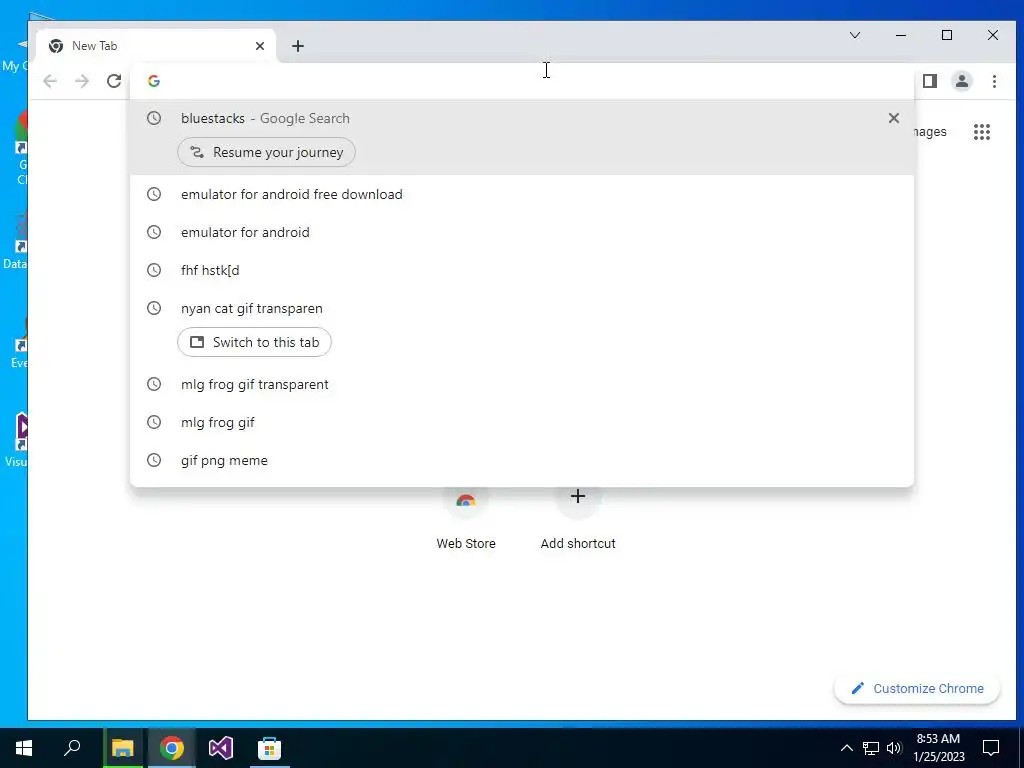Image resolution: width=1024 pixels, height=768 pixels.
Task: Remove the bluestacks suggestion with X
Action: tap(893, 118)
